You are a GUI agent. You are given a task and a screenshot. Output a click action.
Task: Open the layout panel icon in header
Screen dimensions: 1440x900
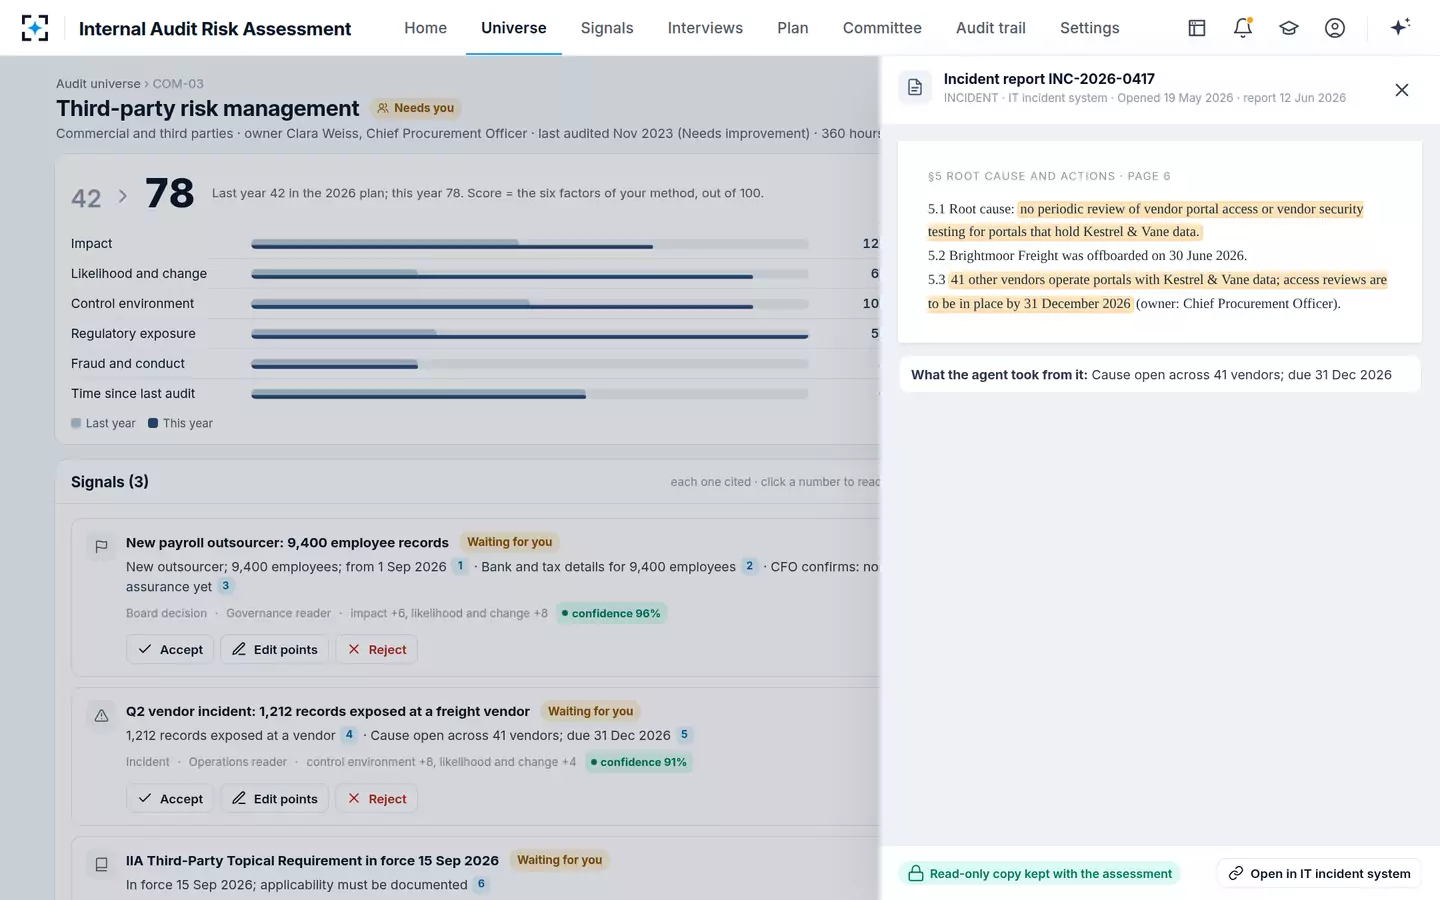point(1197,28)
